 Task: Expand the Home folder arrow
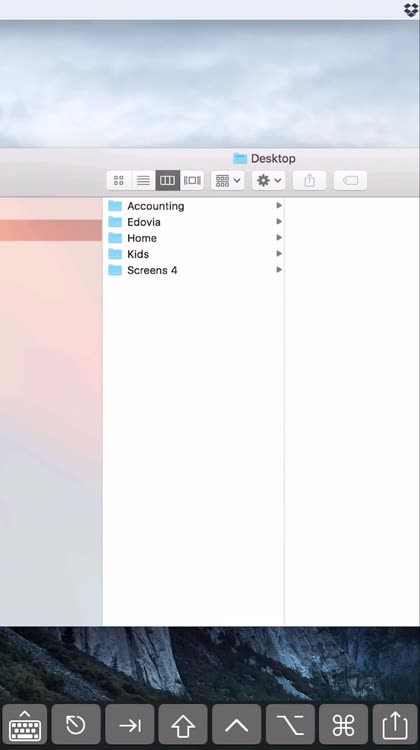pos(279,238)
